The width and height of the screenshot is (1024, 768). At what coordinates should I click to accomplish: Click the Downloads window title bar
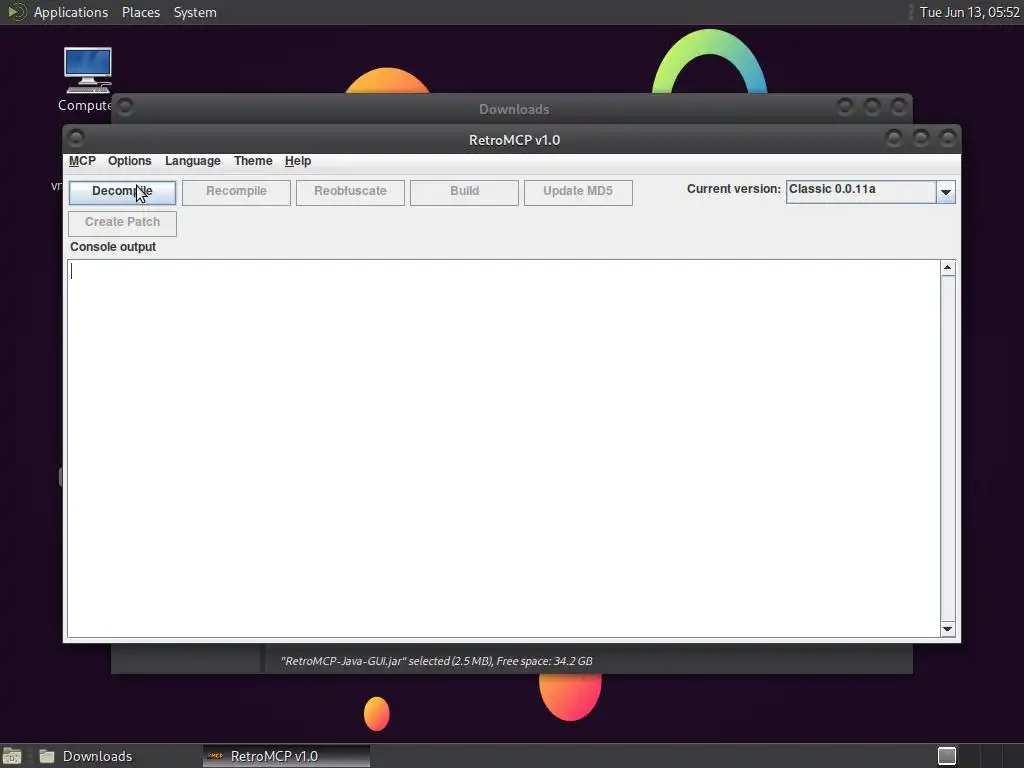(x=513, y=109)
